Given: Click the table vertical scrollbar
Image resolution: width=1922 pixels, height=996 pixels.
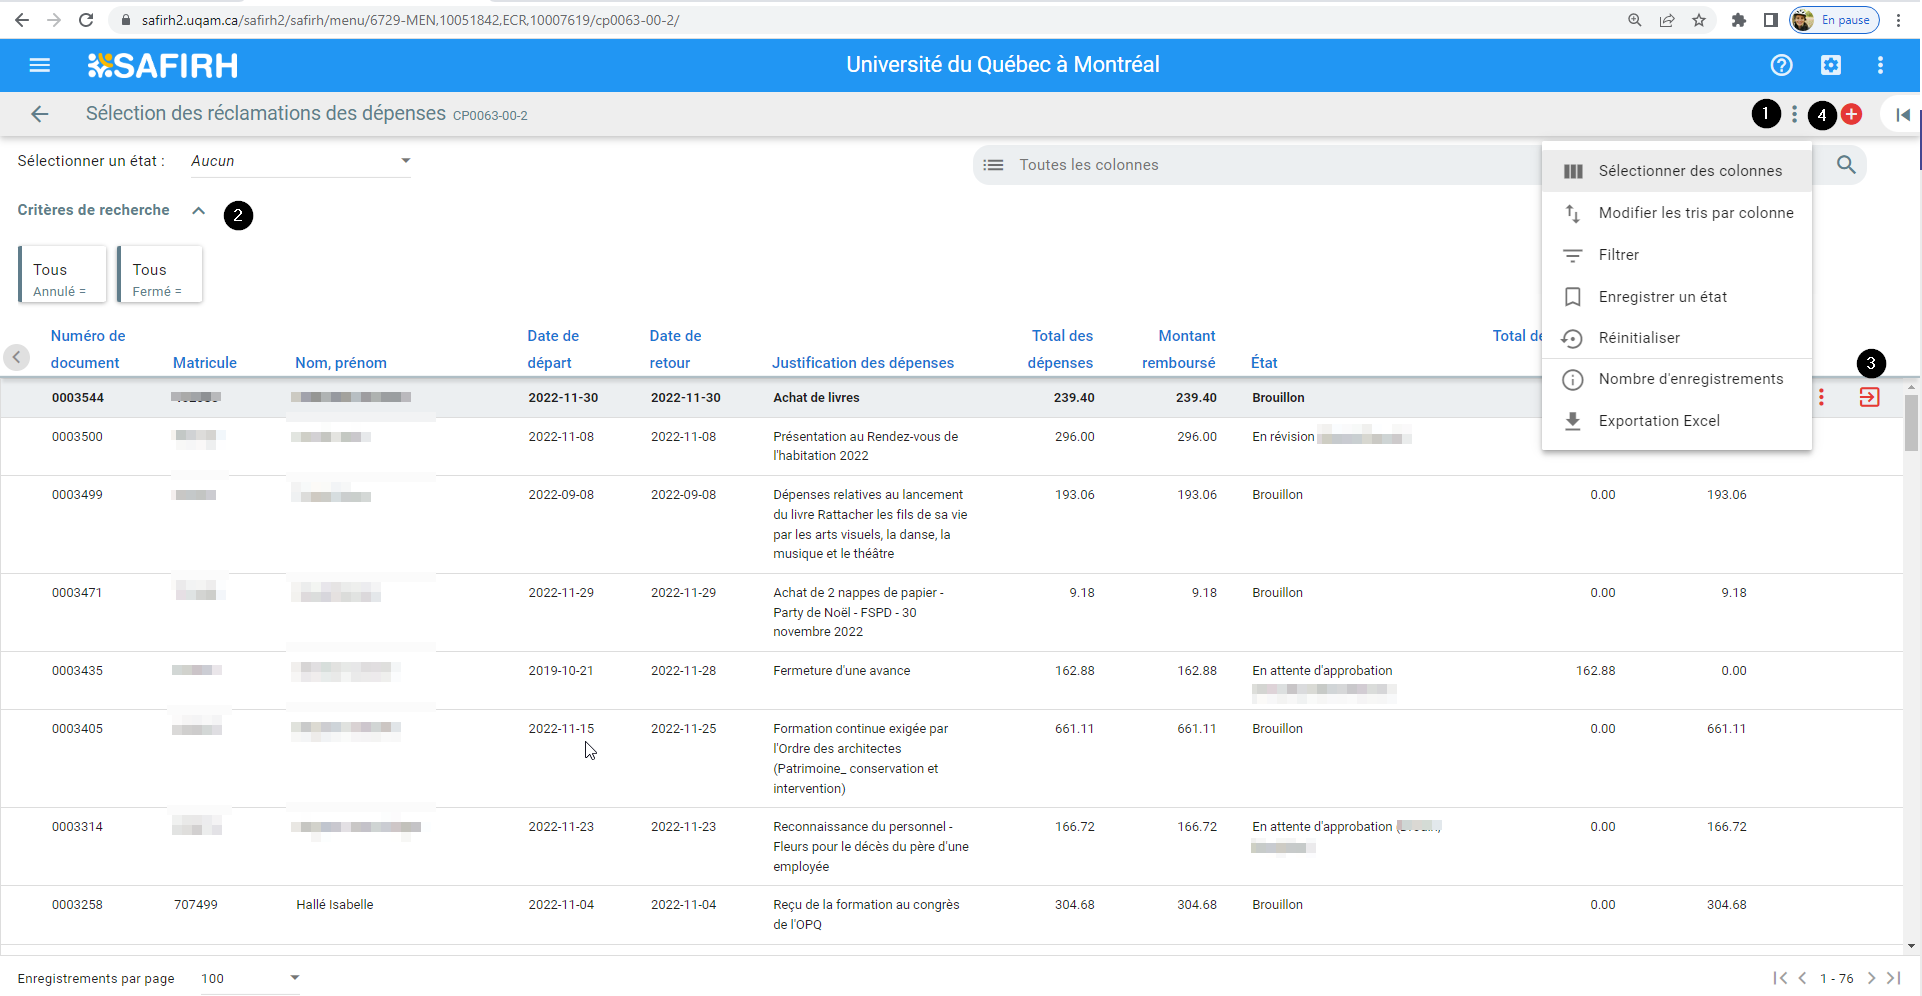Looking at the screenshot, I should click(1911, 423).
